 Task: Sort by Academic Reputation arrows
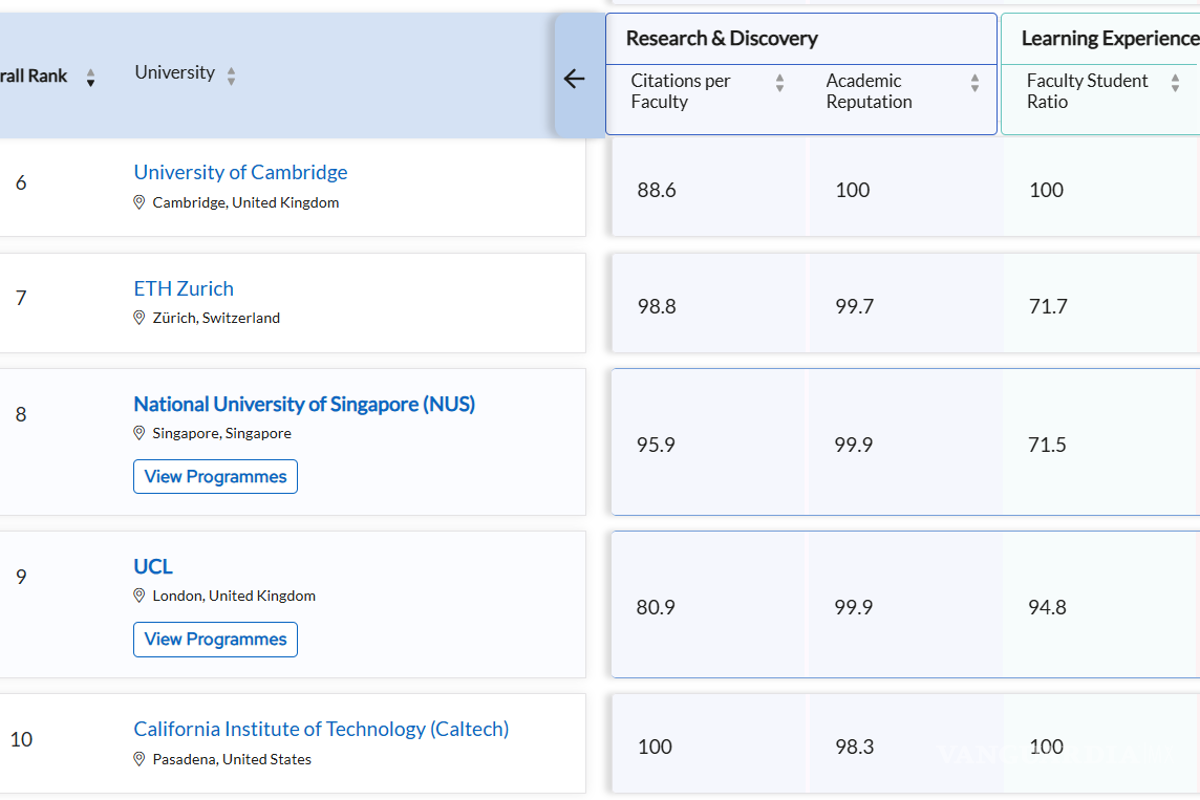click(975, 83)
